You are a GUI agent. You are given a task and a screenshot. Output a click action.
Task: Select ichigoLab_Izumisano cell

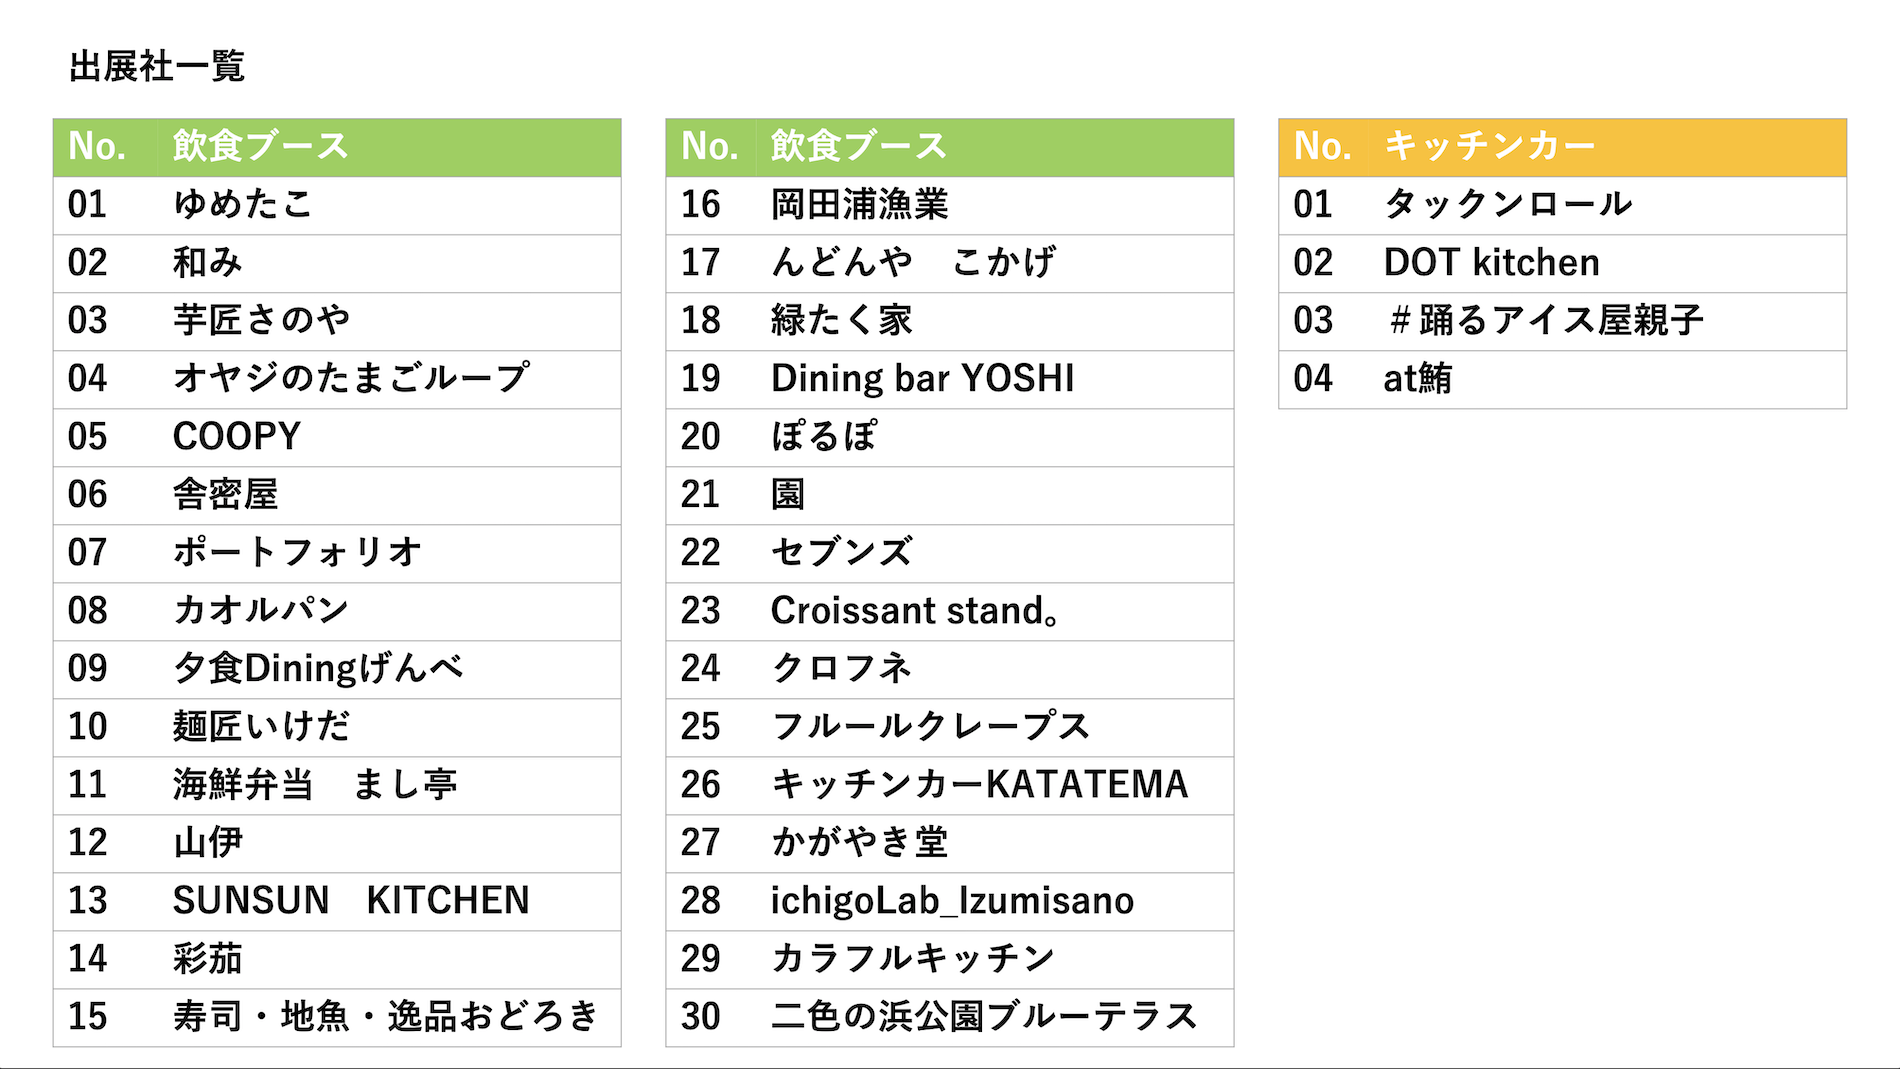994,901
